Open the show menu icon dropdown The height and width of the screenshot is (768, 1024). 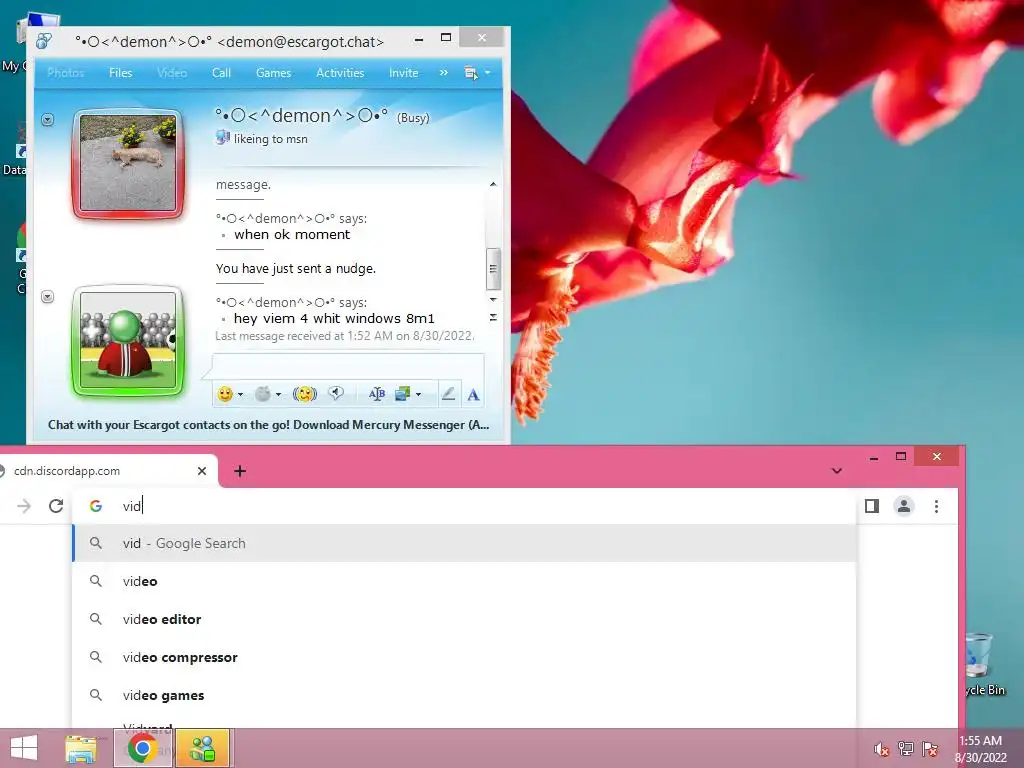coord(477,72)
